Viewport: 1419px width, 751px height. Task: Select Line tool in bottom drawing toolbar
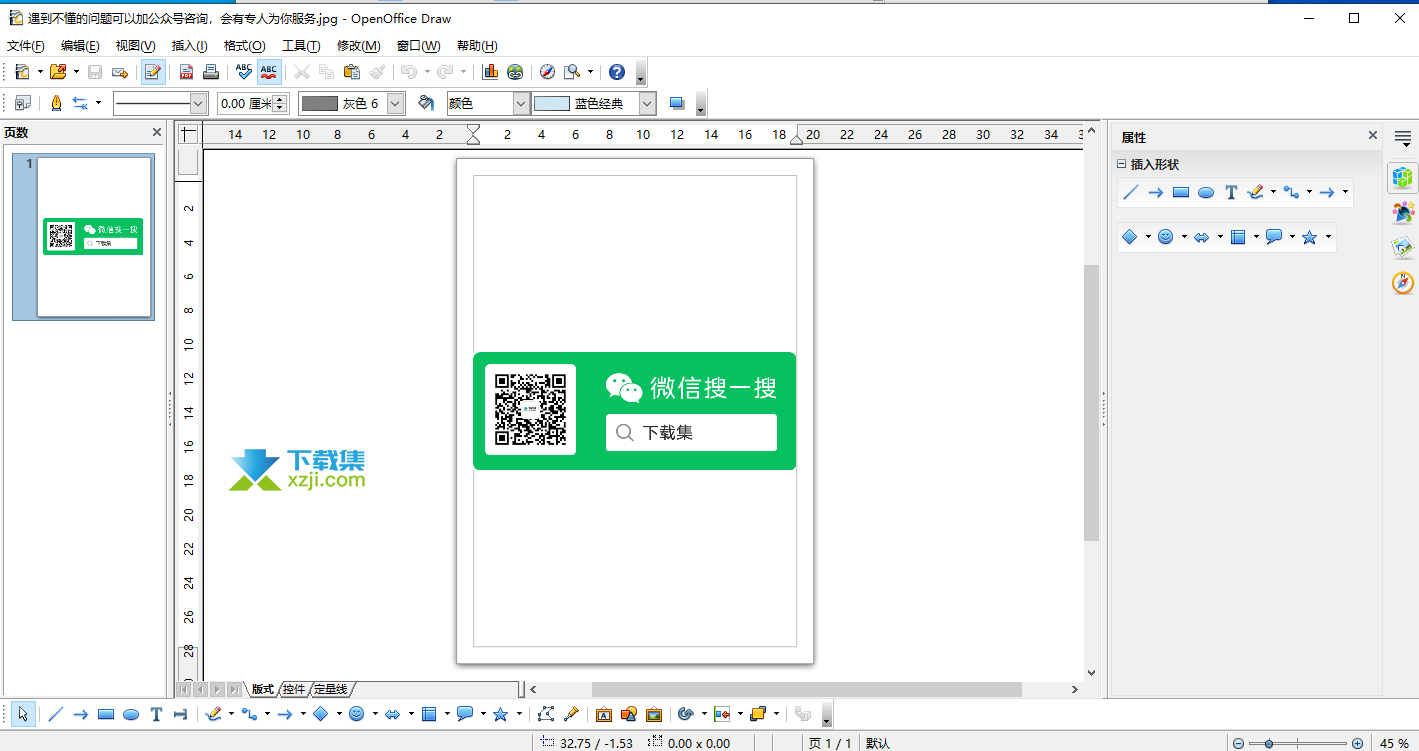pyautogui.click(x=56, y=714)
